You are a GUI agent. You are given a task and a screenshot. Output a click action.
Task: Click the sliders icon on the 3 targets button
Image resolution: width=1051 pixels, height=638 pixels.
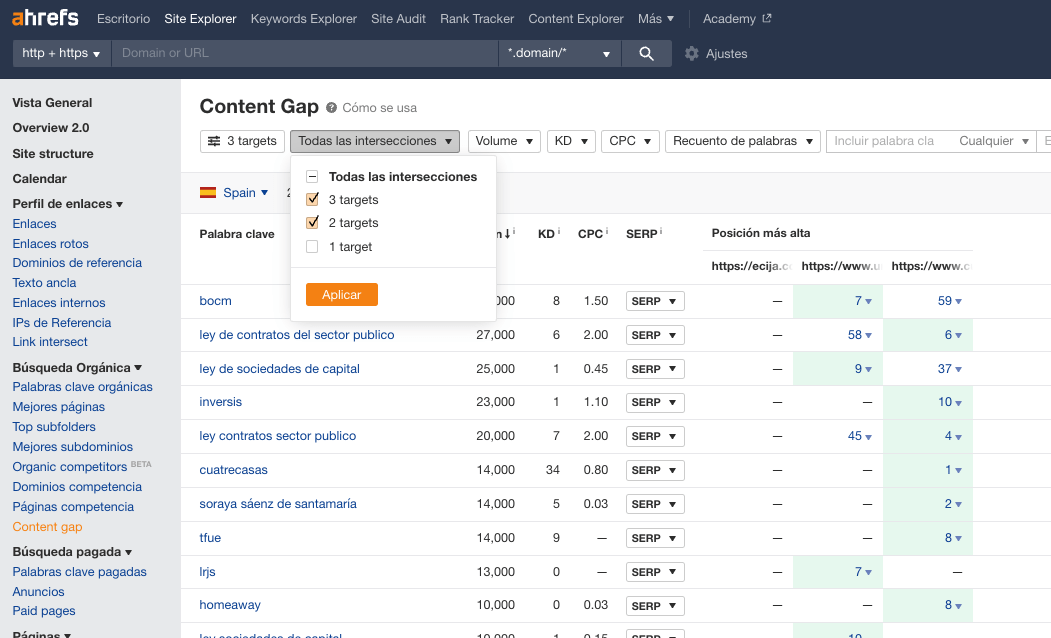215,141
